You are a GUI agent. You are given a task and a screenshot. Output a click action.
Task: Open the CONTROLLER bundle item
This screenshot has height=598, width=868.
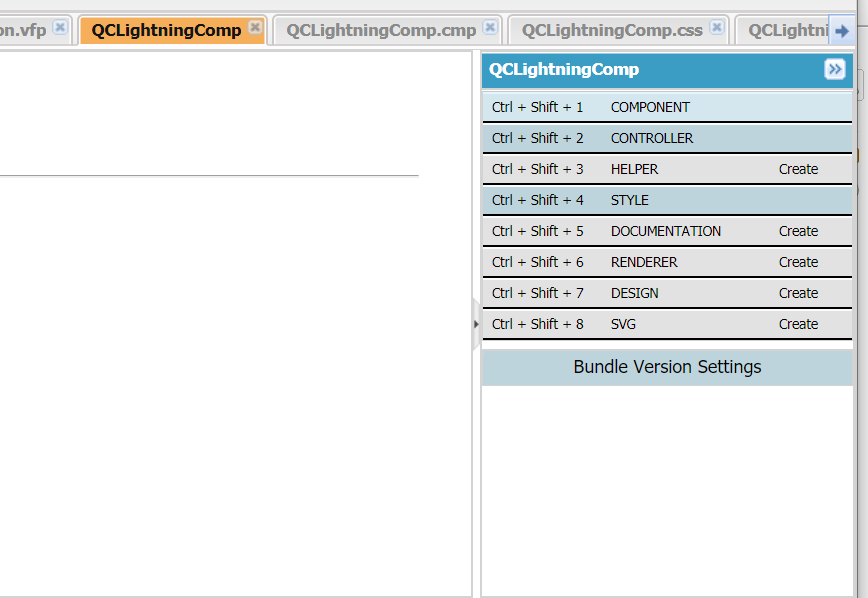point(651,138)
